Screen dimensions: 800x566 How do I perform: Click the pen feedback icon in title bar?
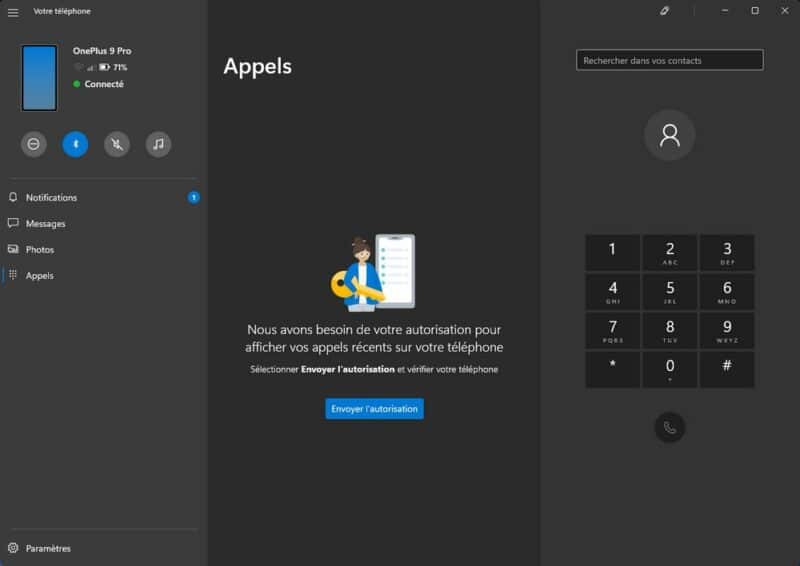[664, 11]
